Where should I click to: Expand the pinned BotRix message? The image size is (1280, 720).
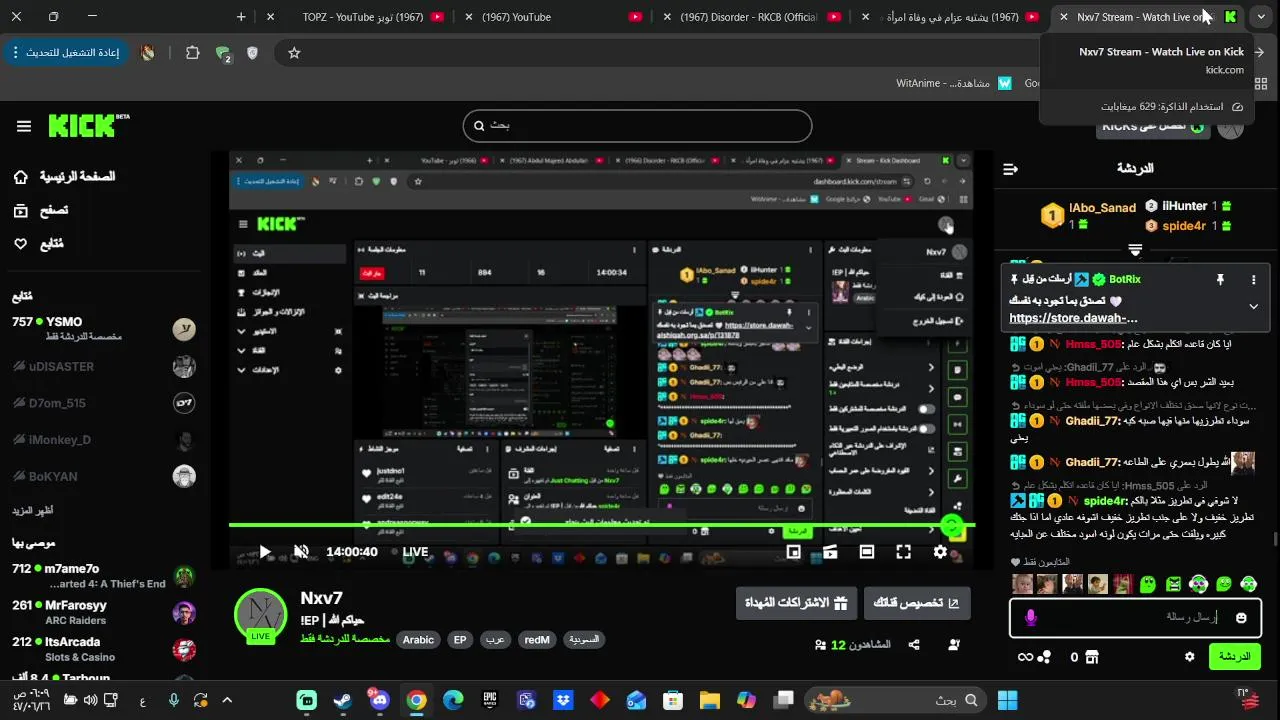(1253, 306)
